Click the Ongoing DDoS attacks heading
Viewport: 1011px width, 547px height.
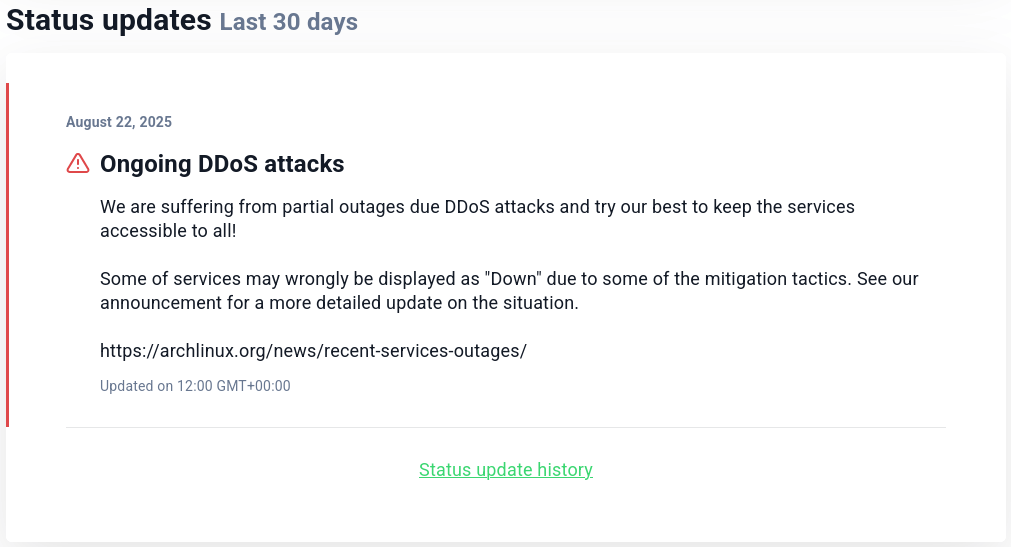222,164
